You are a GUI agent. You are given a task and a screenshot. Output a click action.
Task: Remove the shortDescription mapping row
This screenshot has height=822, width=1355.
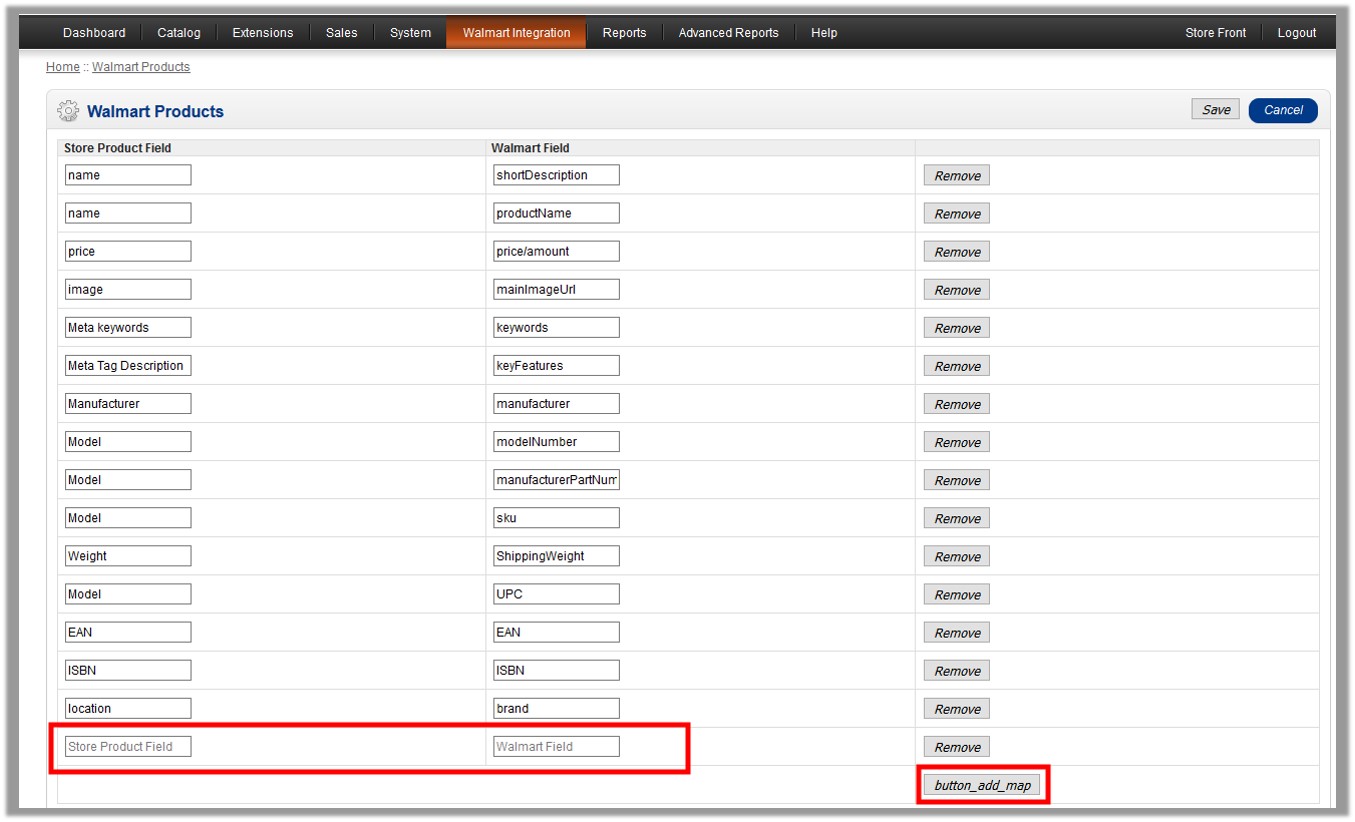pyautogui.click(x=957, y=176)
